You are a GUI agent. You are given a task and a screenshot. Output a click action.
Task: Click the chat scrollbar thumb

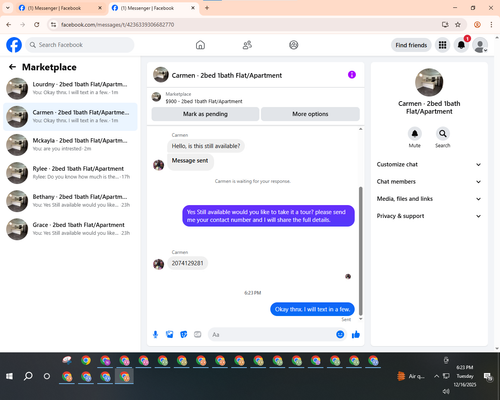(x=360, y=251)
